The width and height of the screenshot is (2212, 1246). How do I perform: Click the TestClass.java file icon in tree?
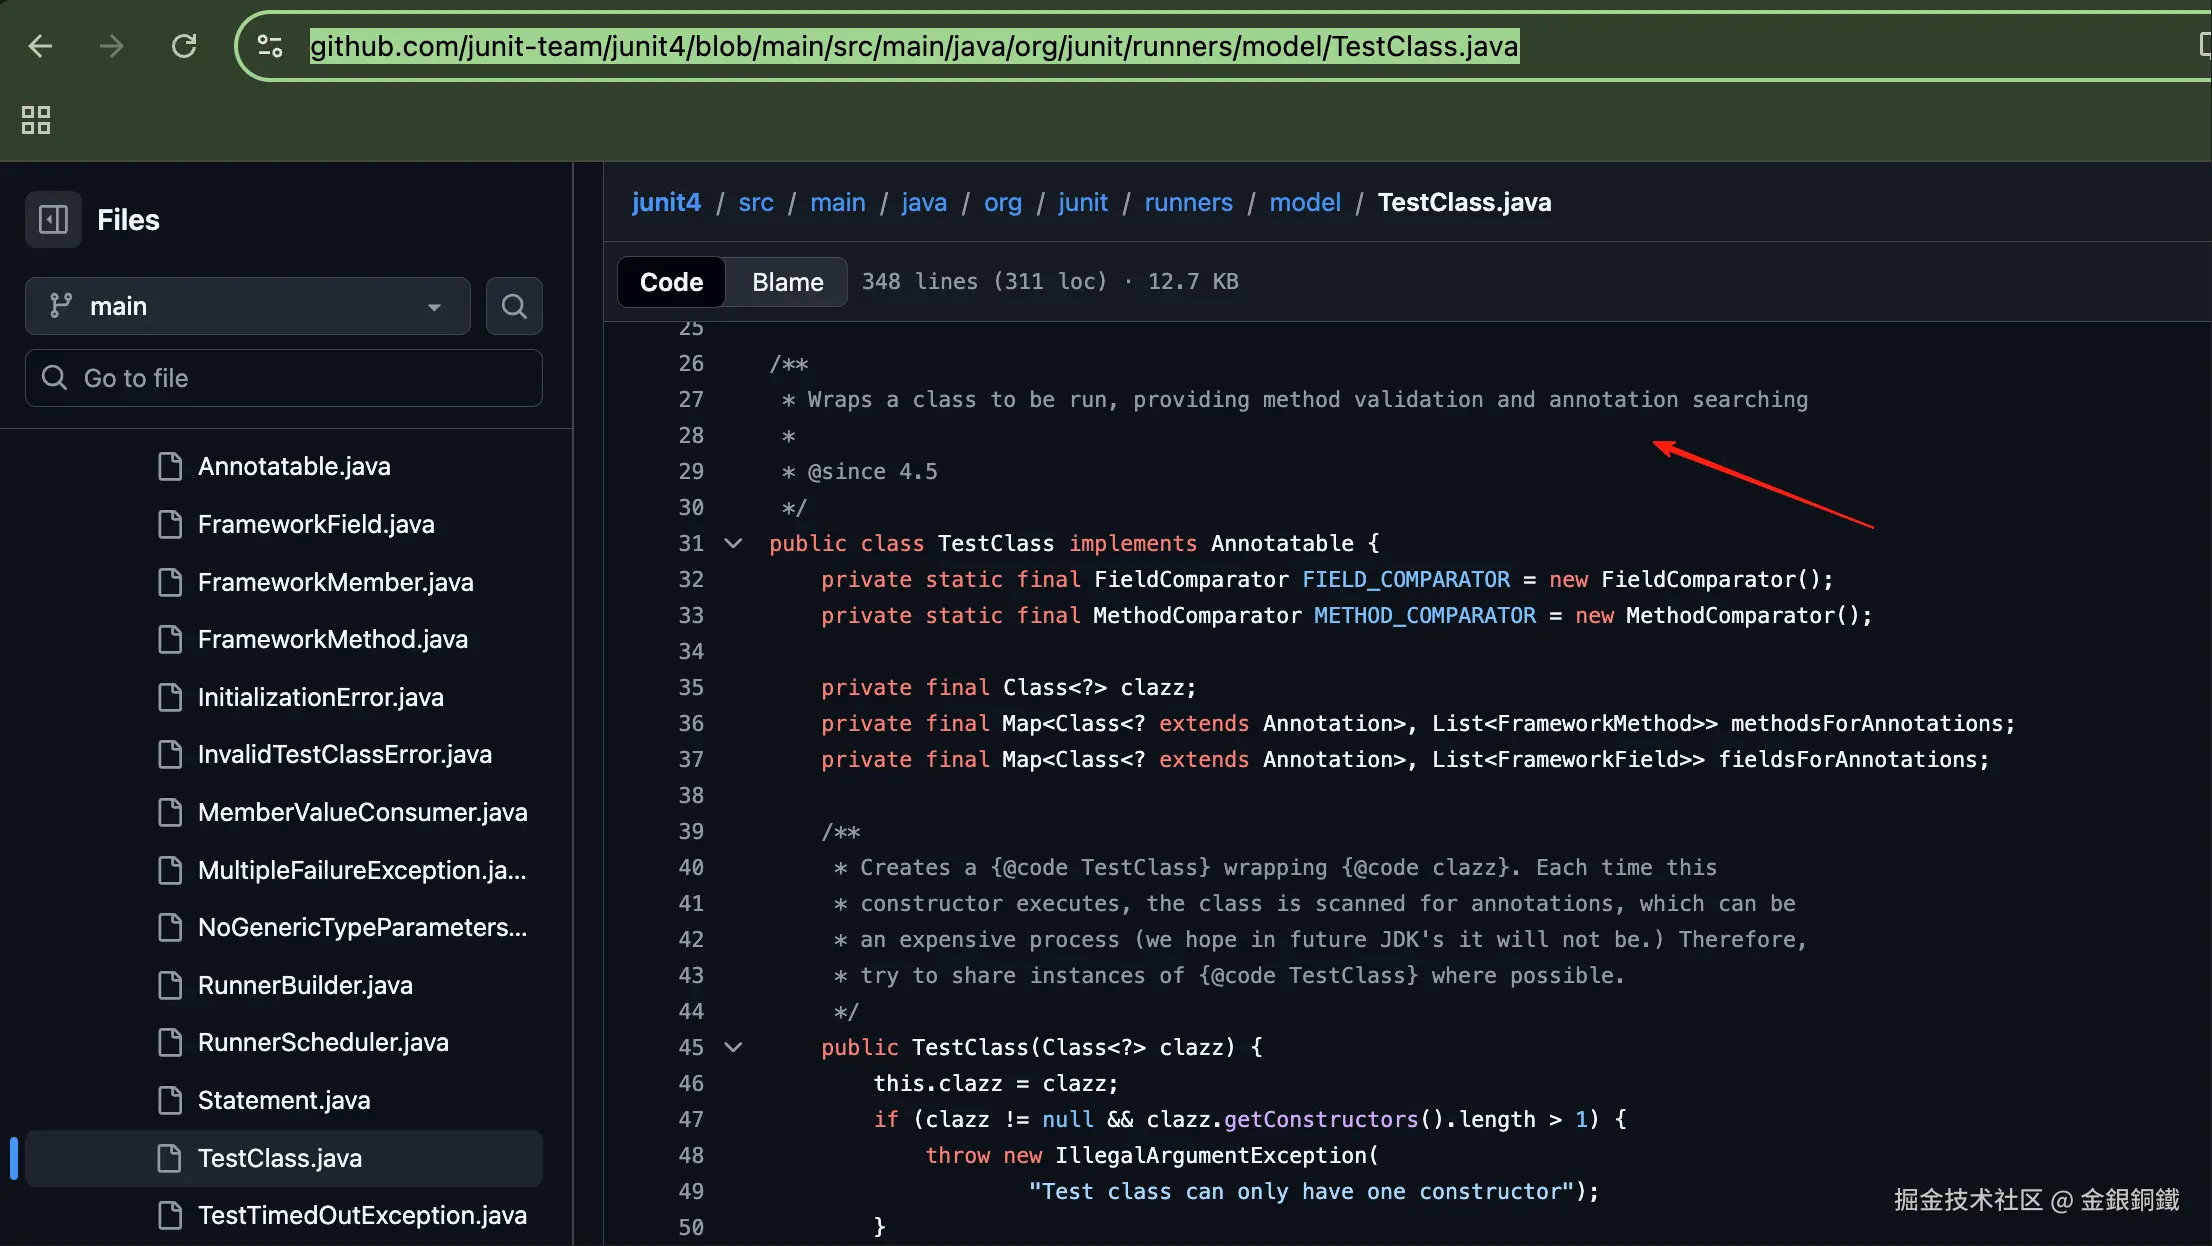170,1158
